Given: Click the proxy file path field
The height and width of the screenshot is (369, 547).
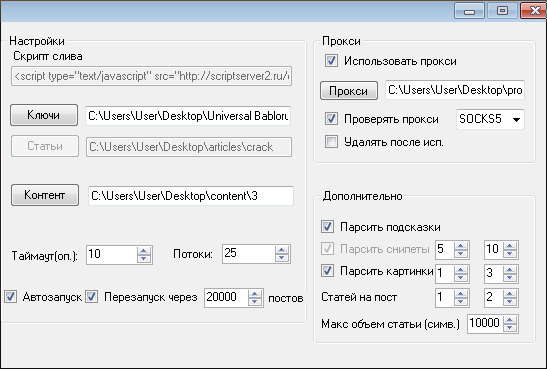Looking at the screenshot, I should tap(455, 90).
